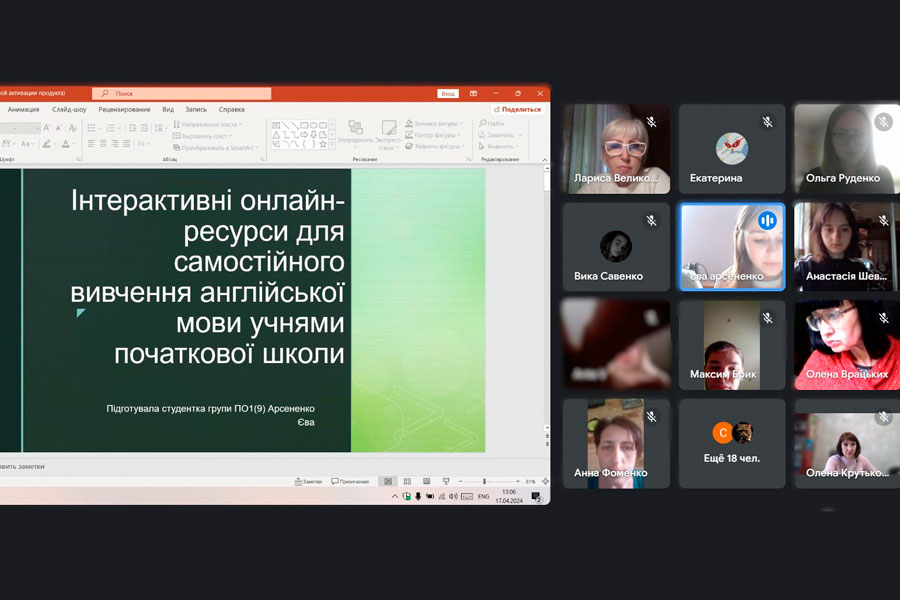Open the volume control in tray
The height and width of the screenshot is (600, 900).
(x=453, y=497)
